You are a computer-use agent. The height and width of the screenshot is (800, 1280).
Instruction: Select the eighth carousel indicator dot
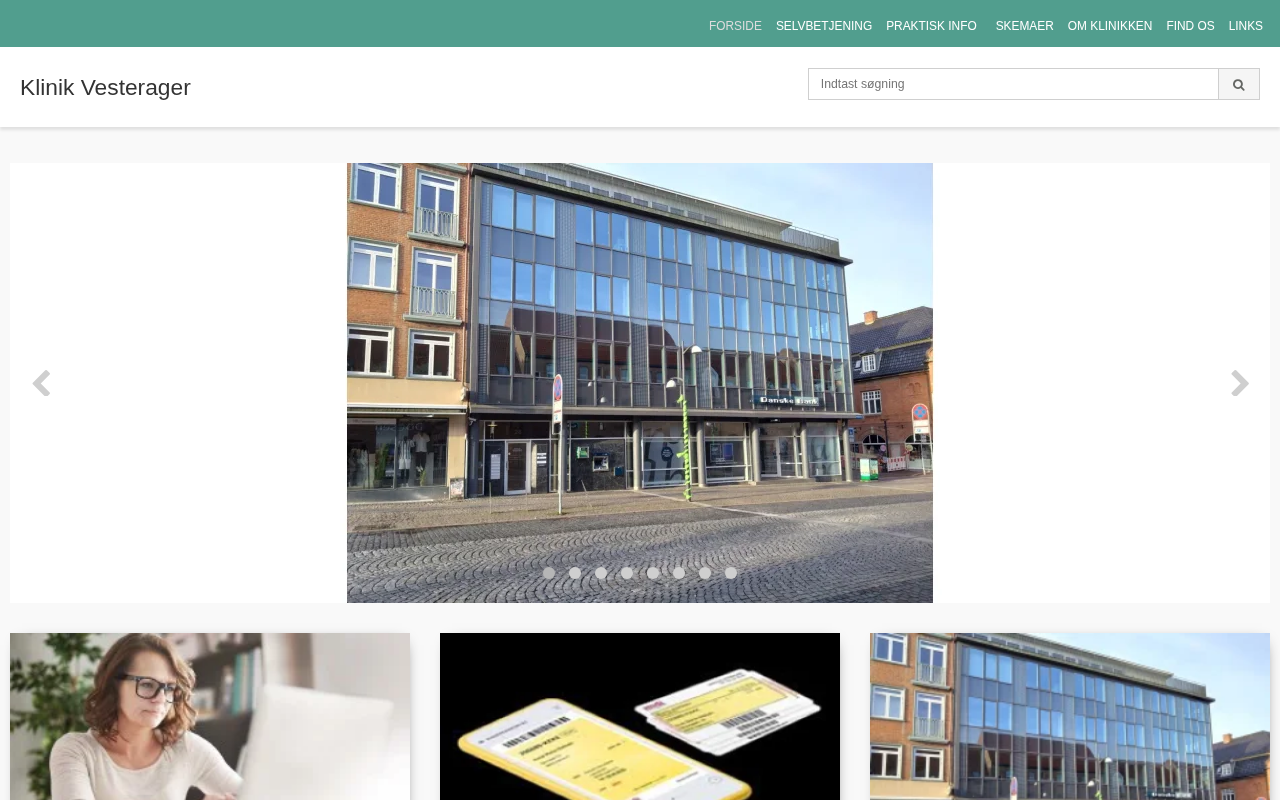(x=731, y=573)
